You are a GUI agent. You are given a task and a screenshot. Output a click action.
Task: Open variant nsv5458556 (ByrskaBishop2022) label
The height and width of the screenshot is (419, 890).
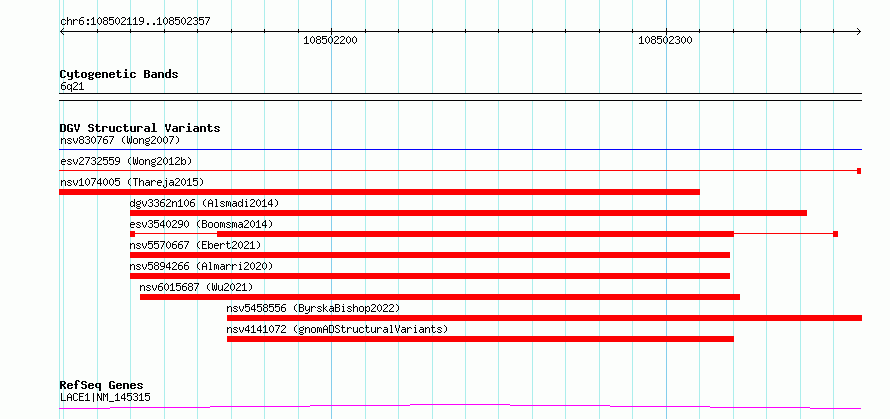pos(313,308)
